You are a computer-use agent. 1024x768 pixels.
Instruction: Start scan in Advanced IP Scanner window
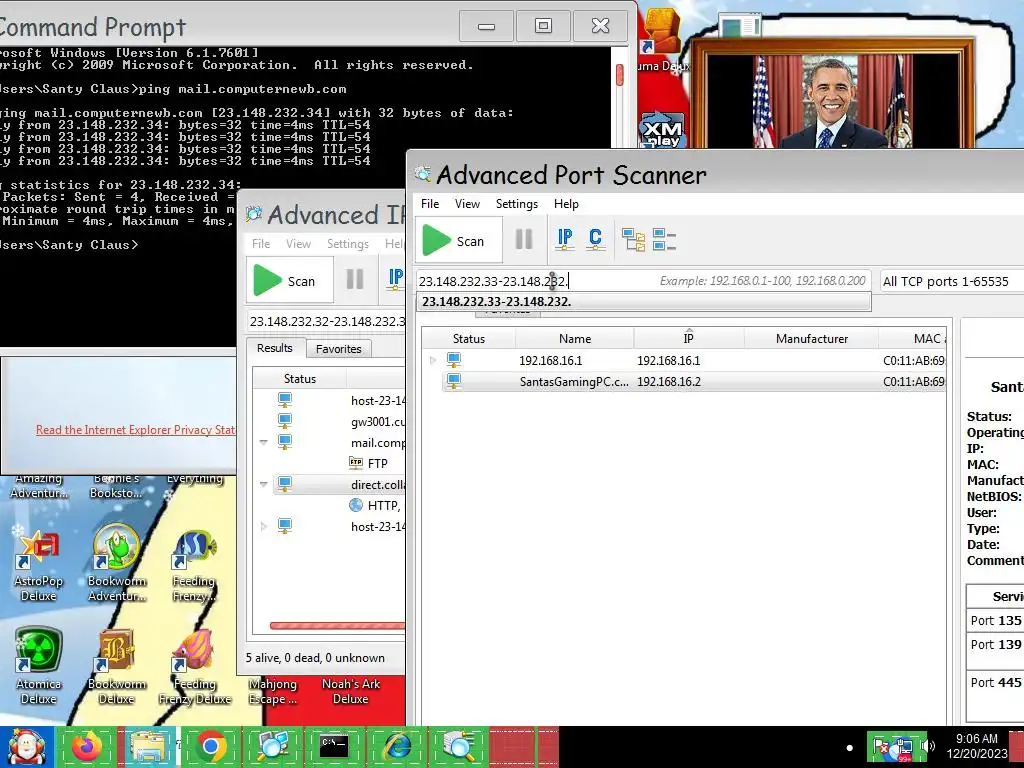click(x=289, y=280)
